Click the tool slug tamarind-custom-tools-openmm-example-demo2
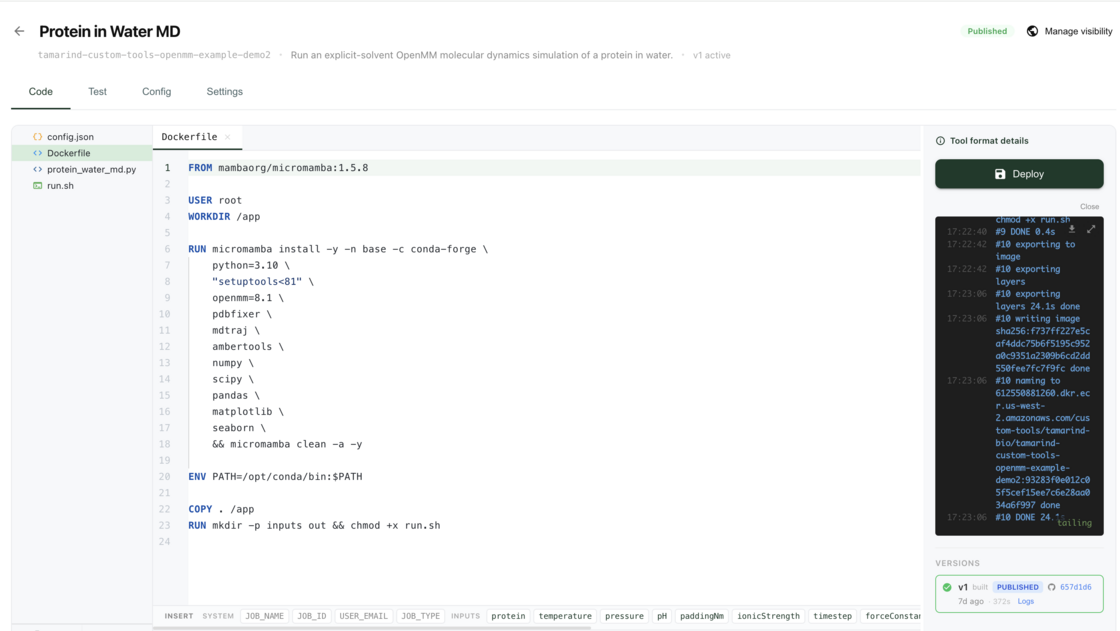The height and width of the screenshot is (631, 1120). click(154, 55)
